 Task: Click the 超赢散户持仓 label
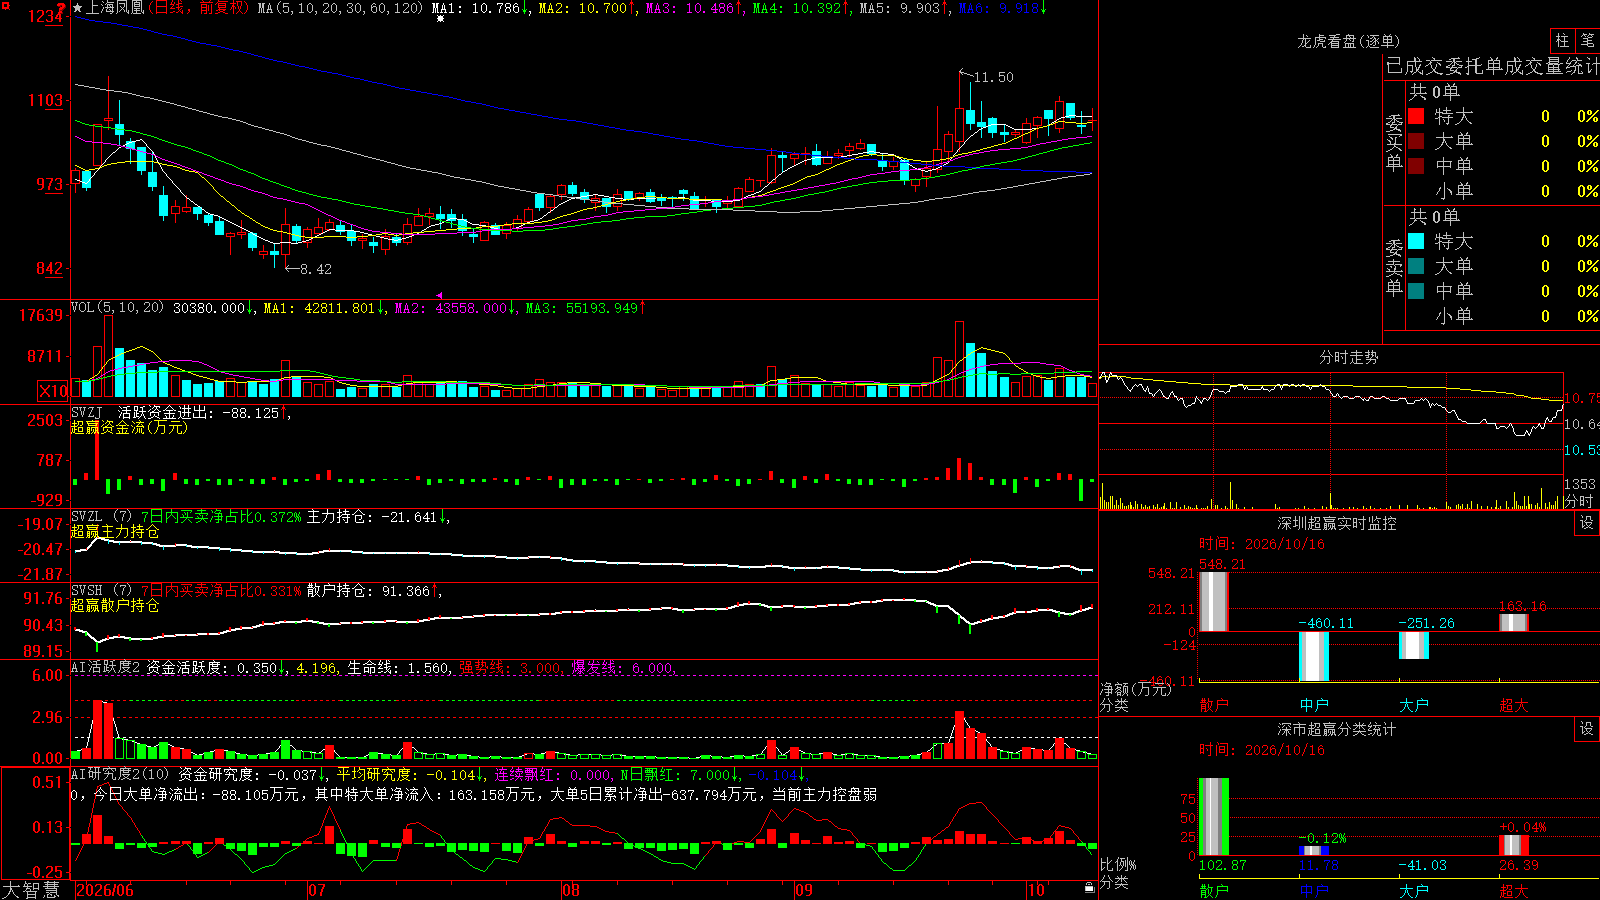[115, 605]
